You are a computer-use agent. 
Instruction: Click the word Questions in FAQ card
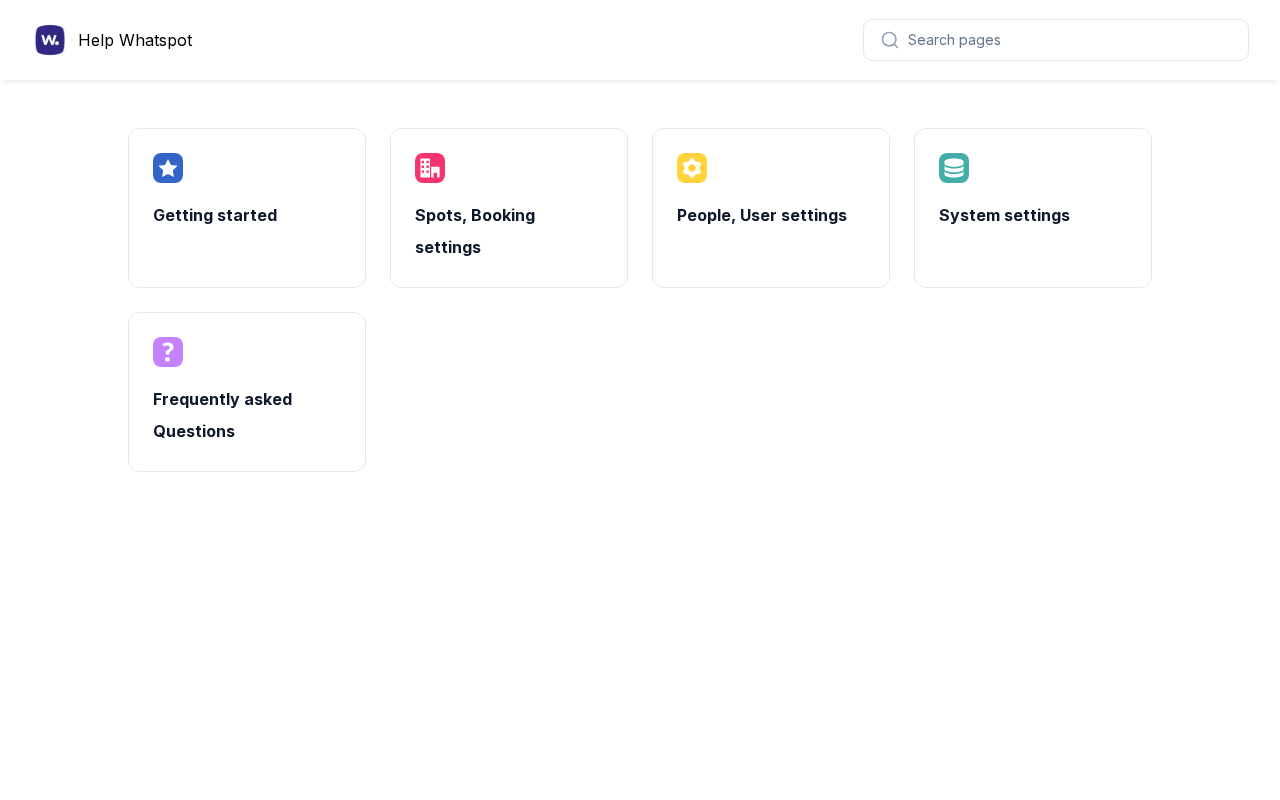(x=194, y=431)
